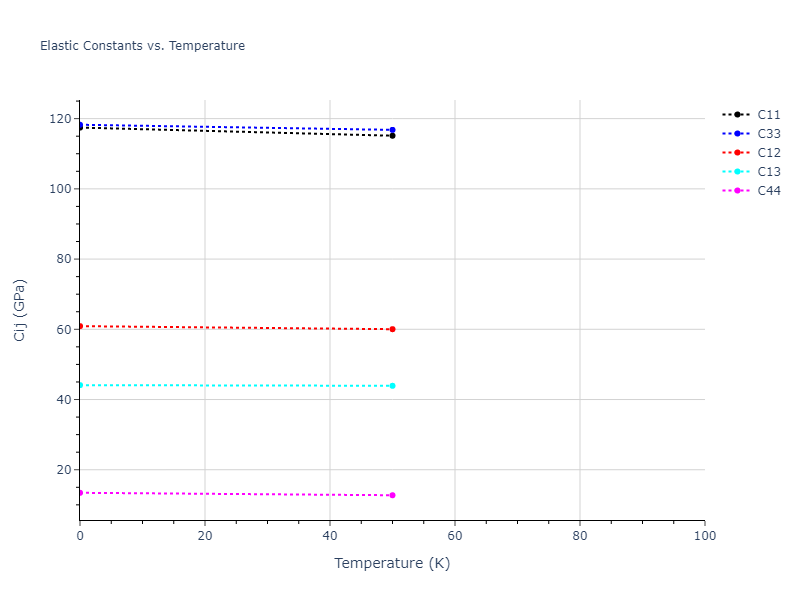Toggle the C12 legend entry
The height and width of the screenshot is (600, 800).
pos(768,153)
